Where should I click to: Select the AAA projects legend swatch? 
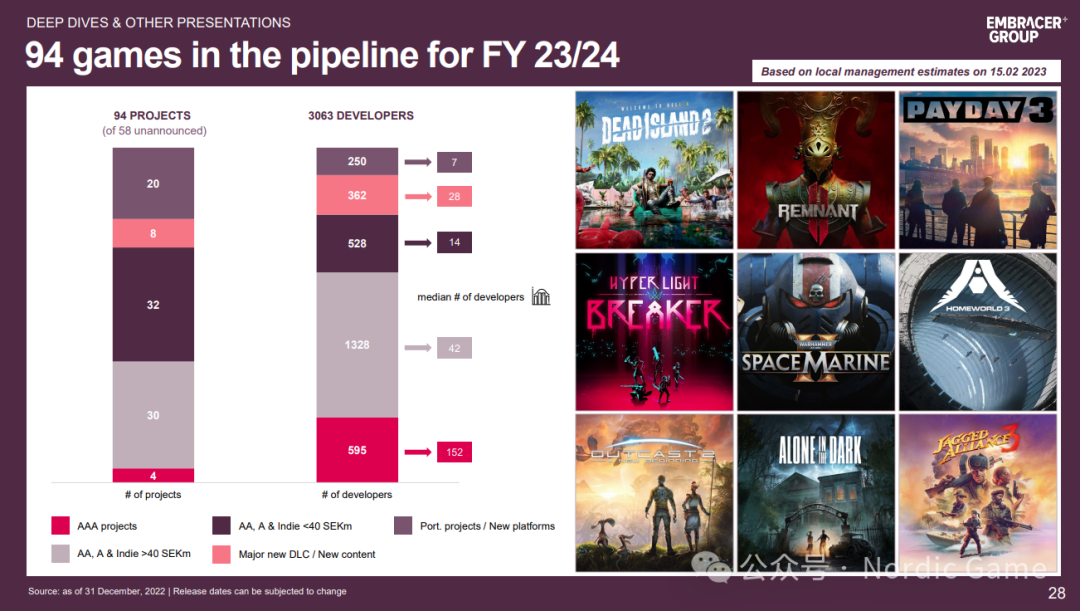(61, 526)
